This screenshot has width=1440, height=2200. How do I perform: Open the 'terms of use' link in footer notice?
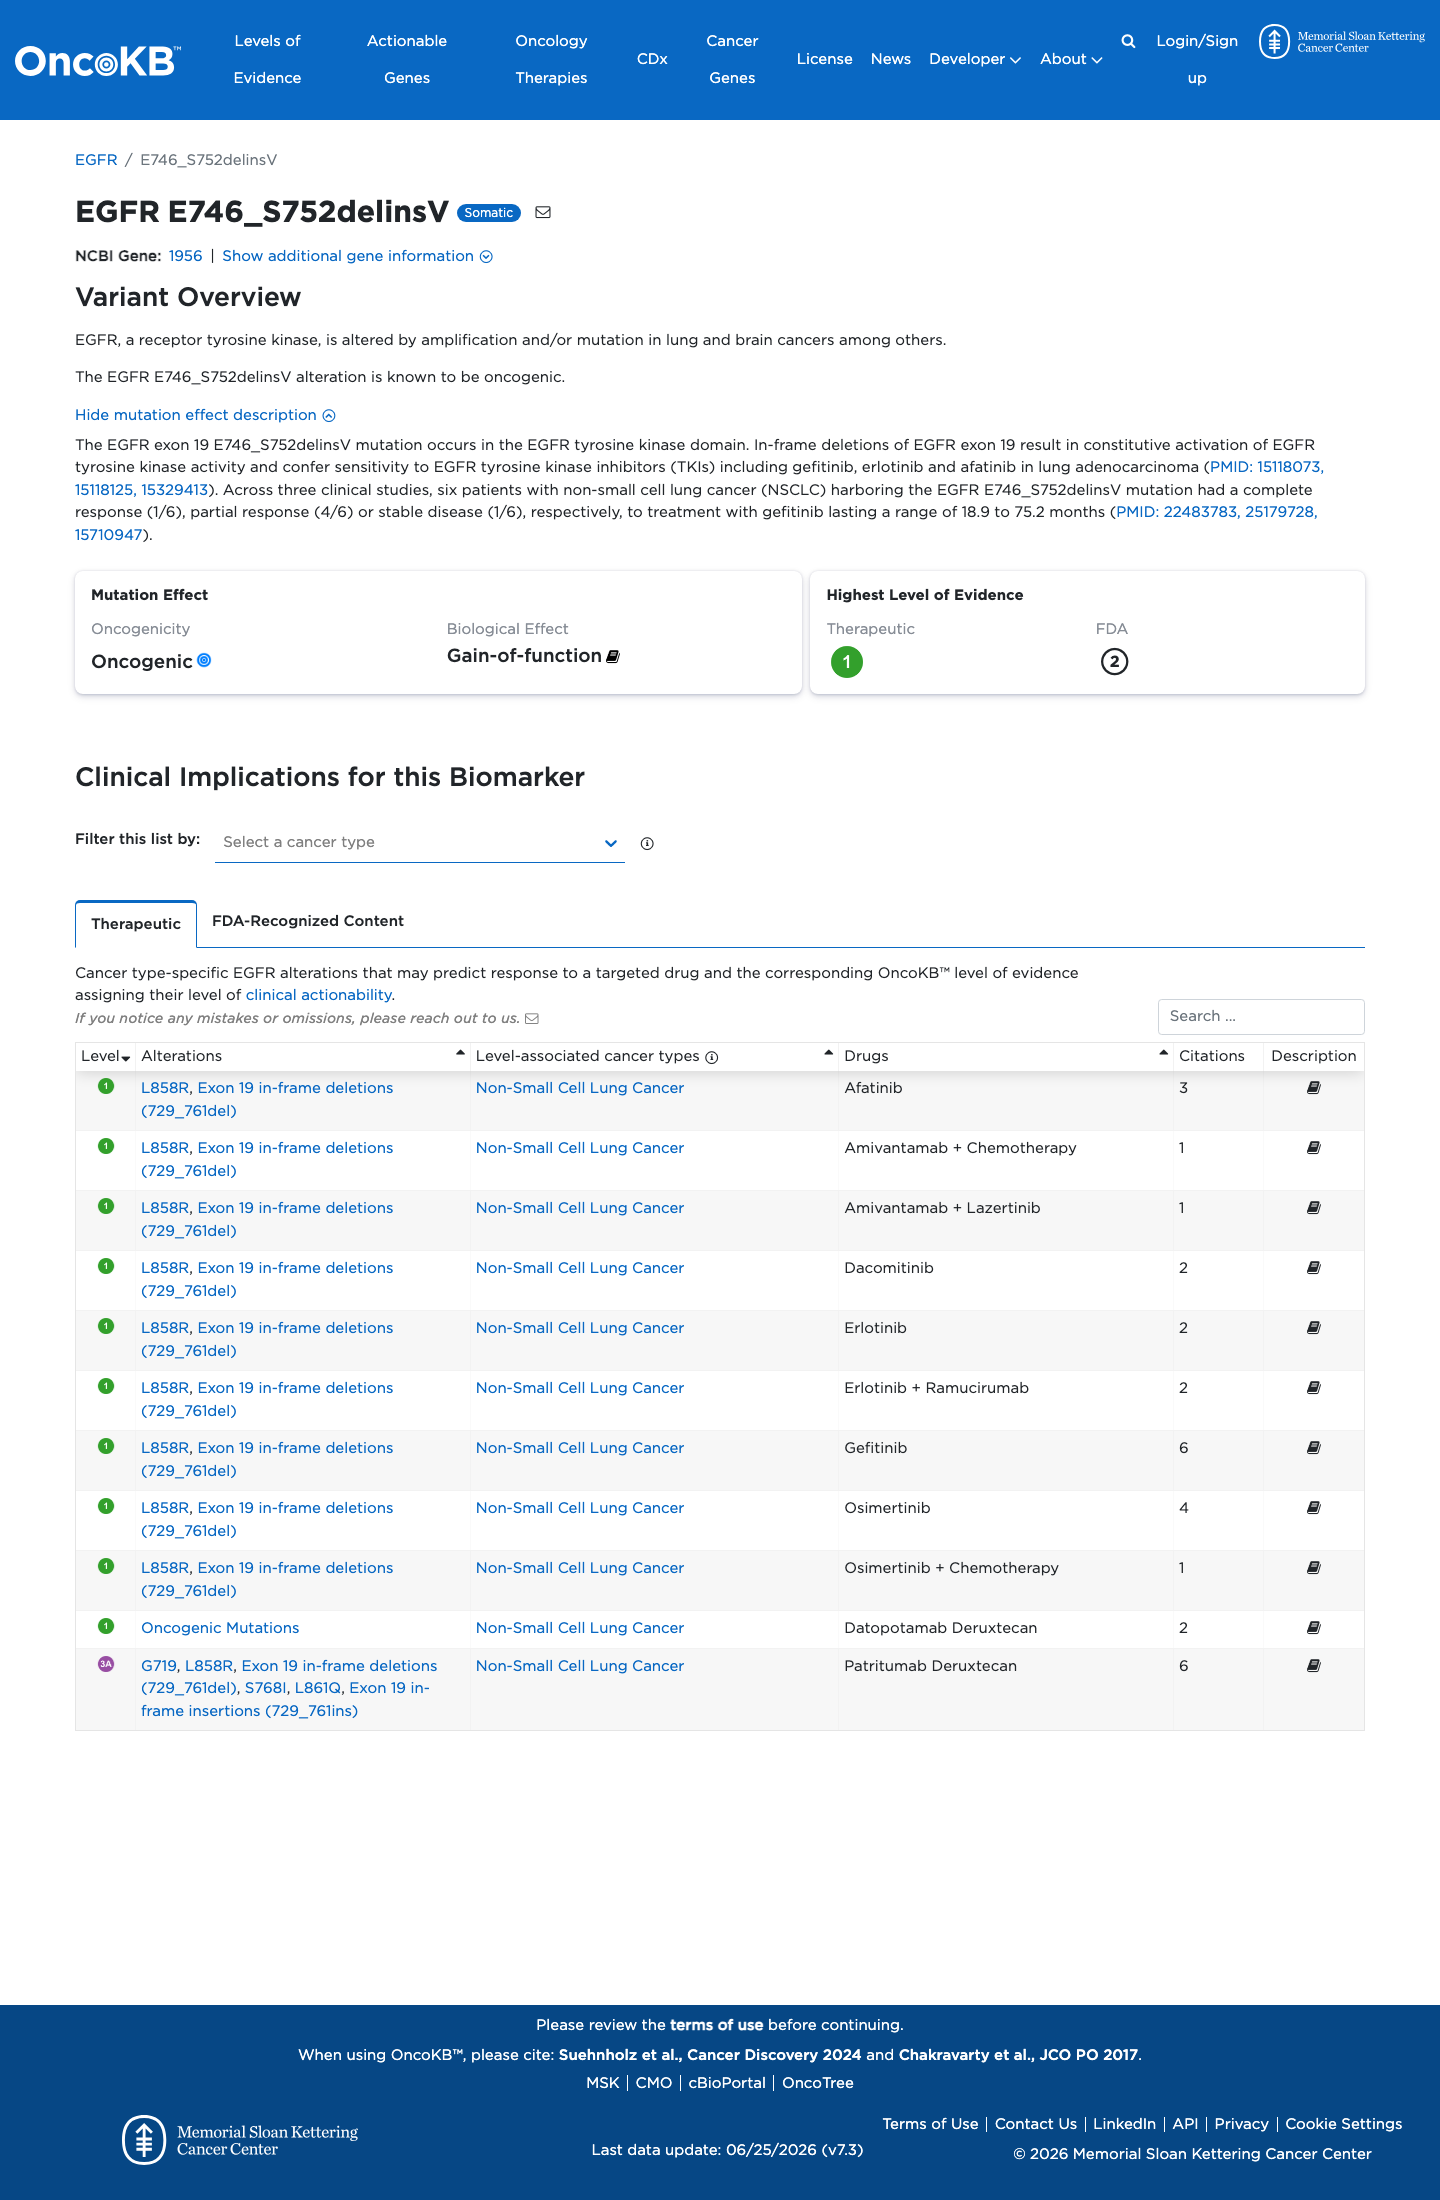tap(716, 2025)
